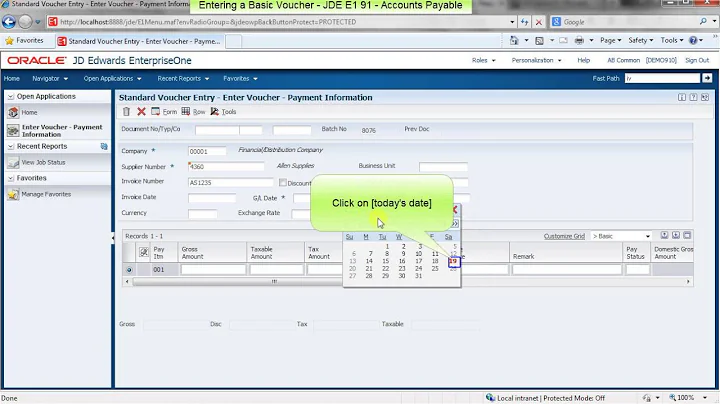The image size is (720, 404).
Task: Click the grid download icon above the grid
Action: point(676,236)
